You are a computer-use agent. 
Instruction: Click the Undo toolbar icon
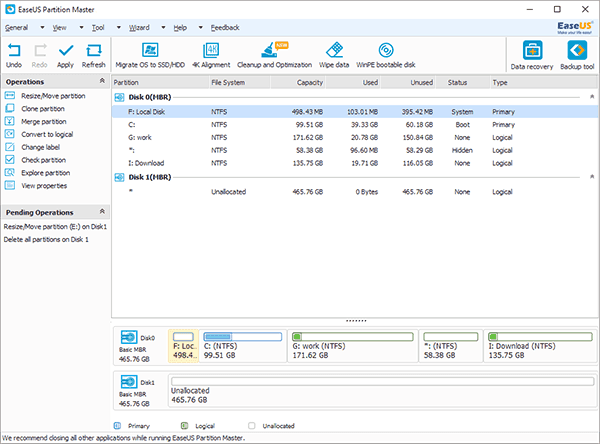point(14,51)
